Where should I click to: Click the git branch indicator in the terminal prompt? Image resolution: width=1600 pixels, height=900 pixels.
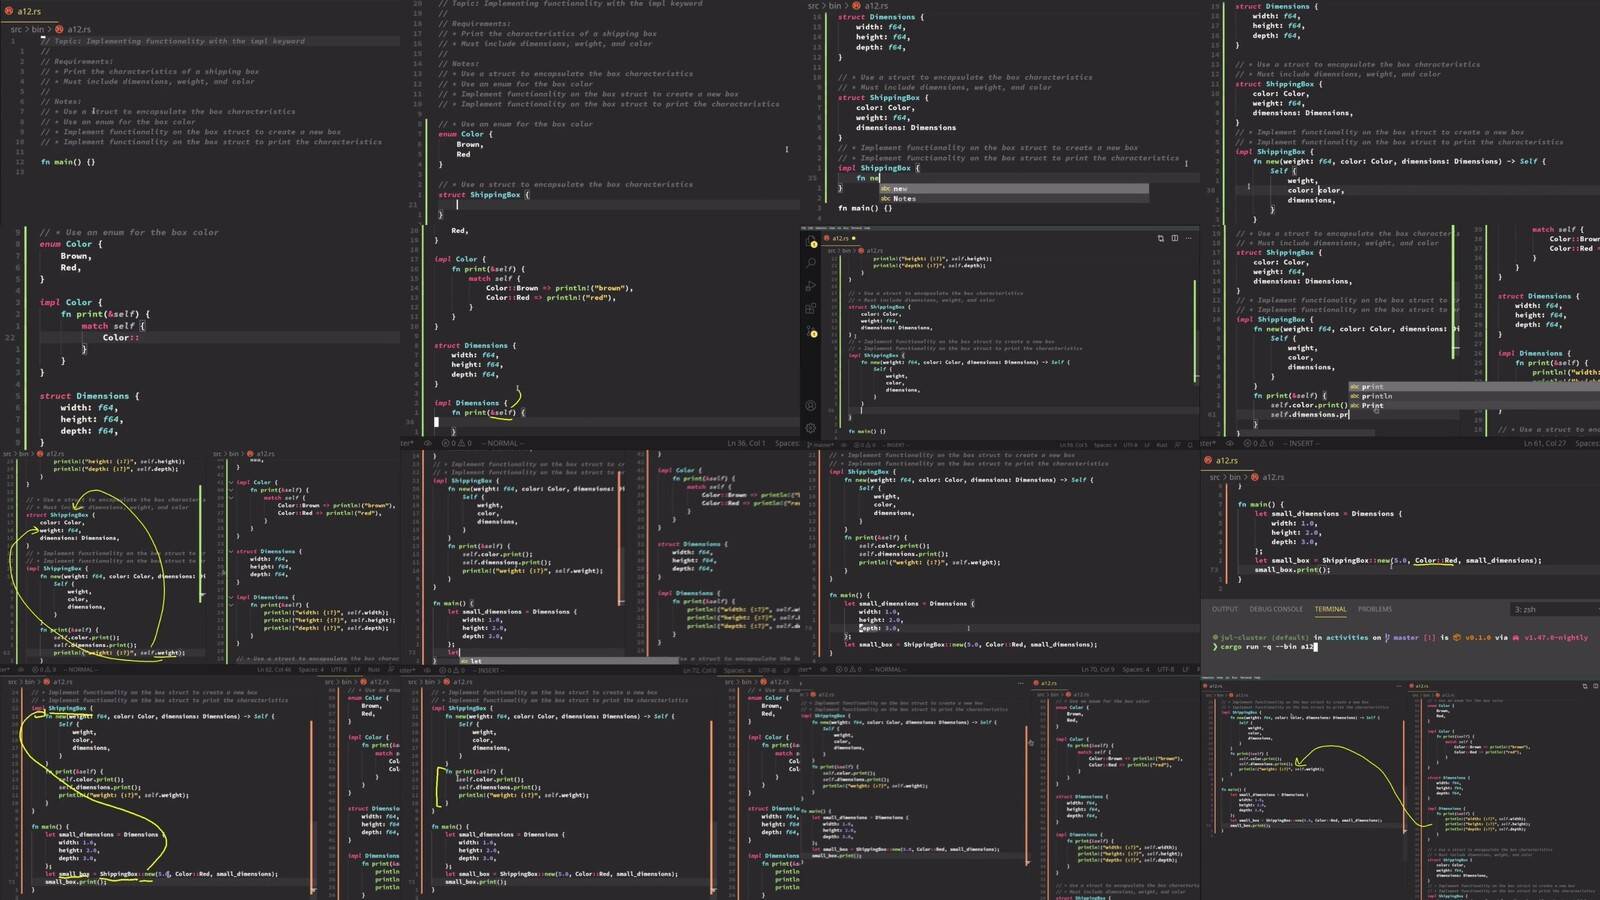pyautogui.click(x=1408, y=637)
